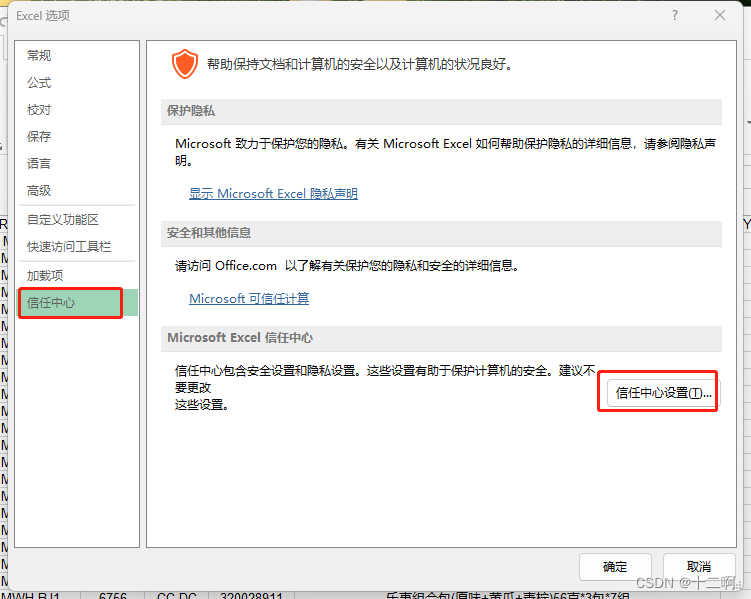Screen dimensions: 751x599
Task: Confirm with the 确定 button
Action: point(615,567)
